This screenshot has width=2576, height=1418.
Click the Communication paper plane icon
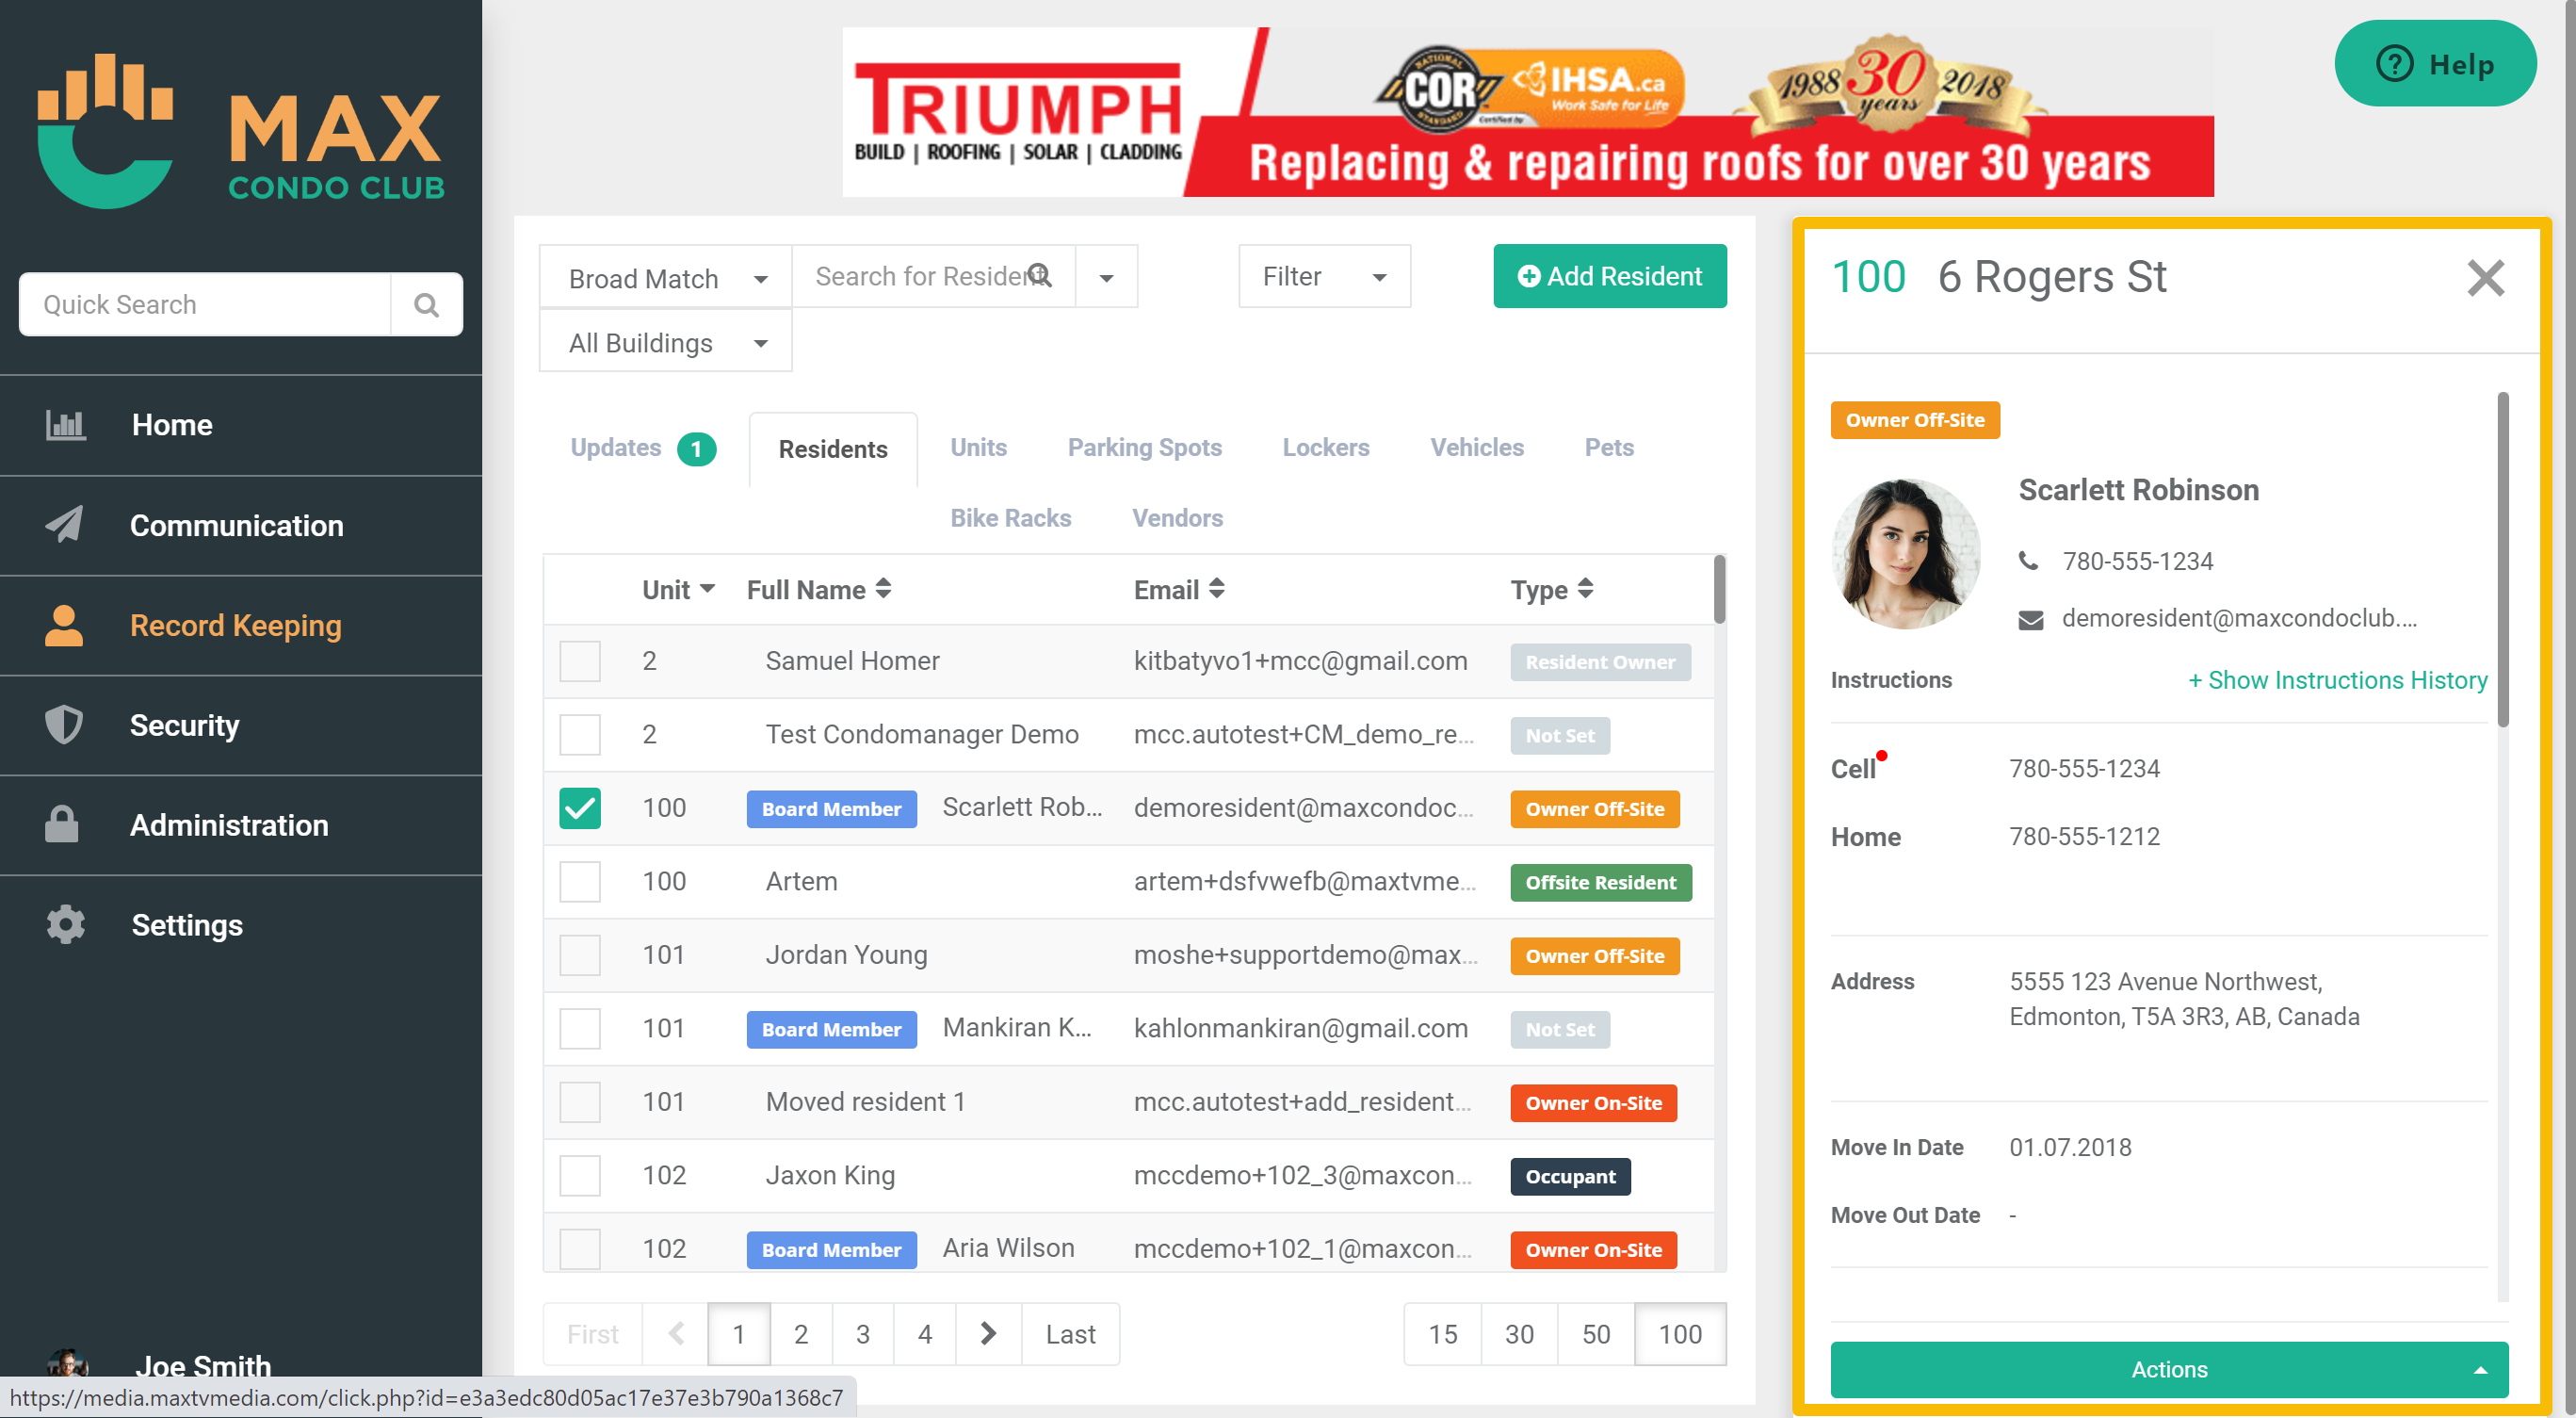pyautogui.click(x=64, y=525)
